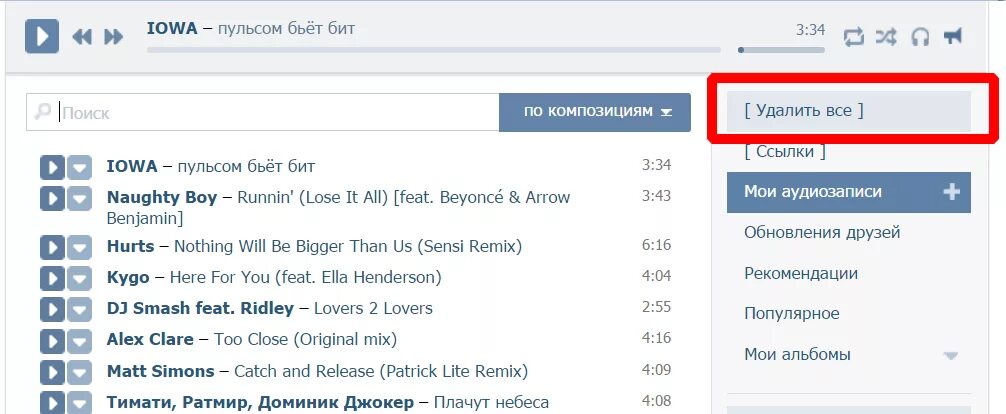Image resolution: width=1006 pixels, height=414 pixels.
Task: Click the plus icon on "Мои аудиозаписи"
Action: point(951,191)
